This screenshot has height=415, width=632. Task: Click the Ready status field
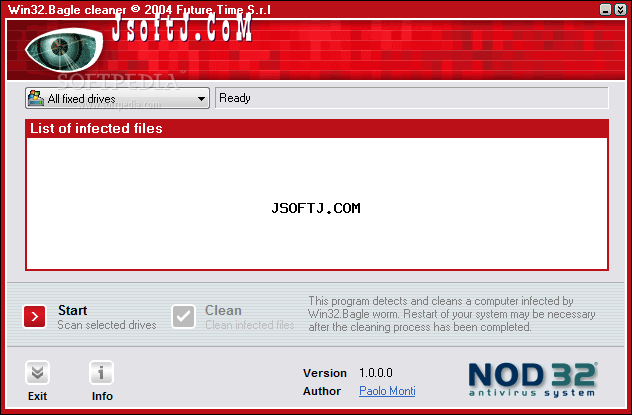412,98
